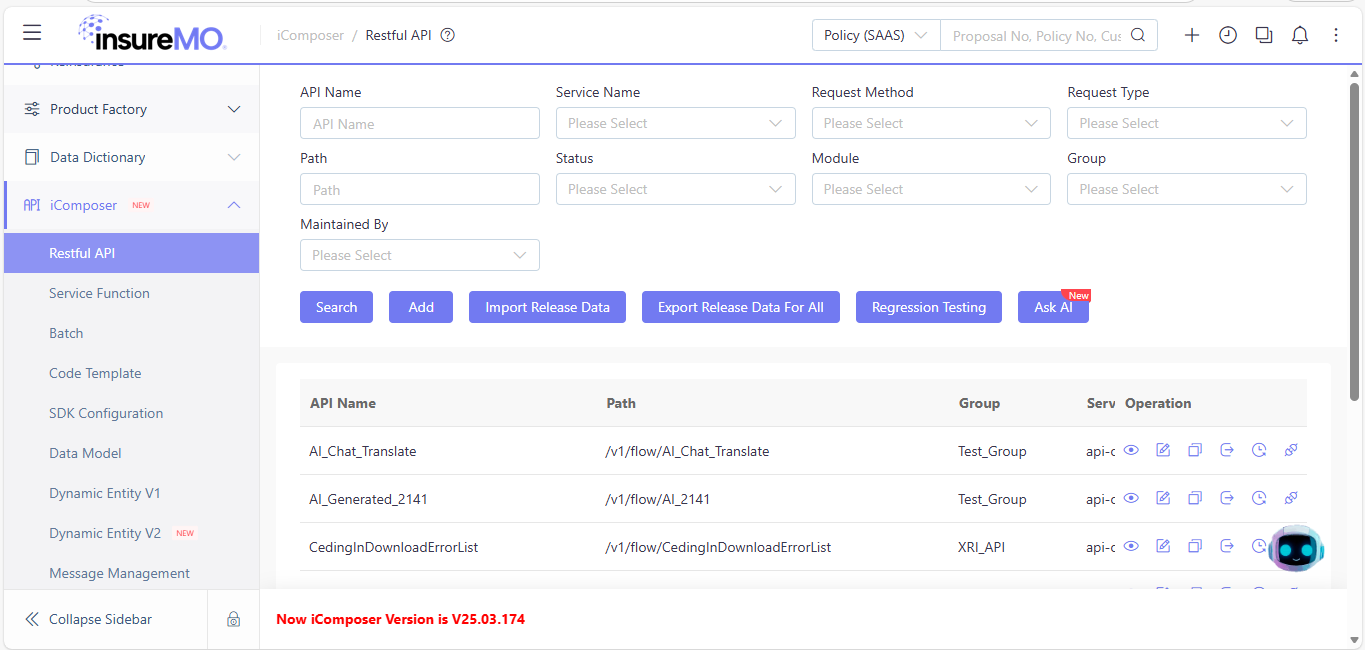Copy the CedingInDownloadErrorList API
This screenshot has height=650, width=1365.
[x=1195, y=546]
